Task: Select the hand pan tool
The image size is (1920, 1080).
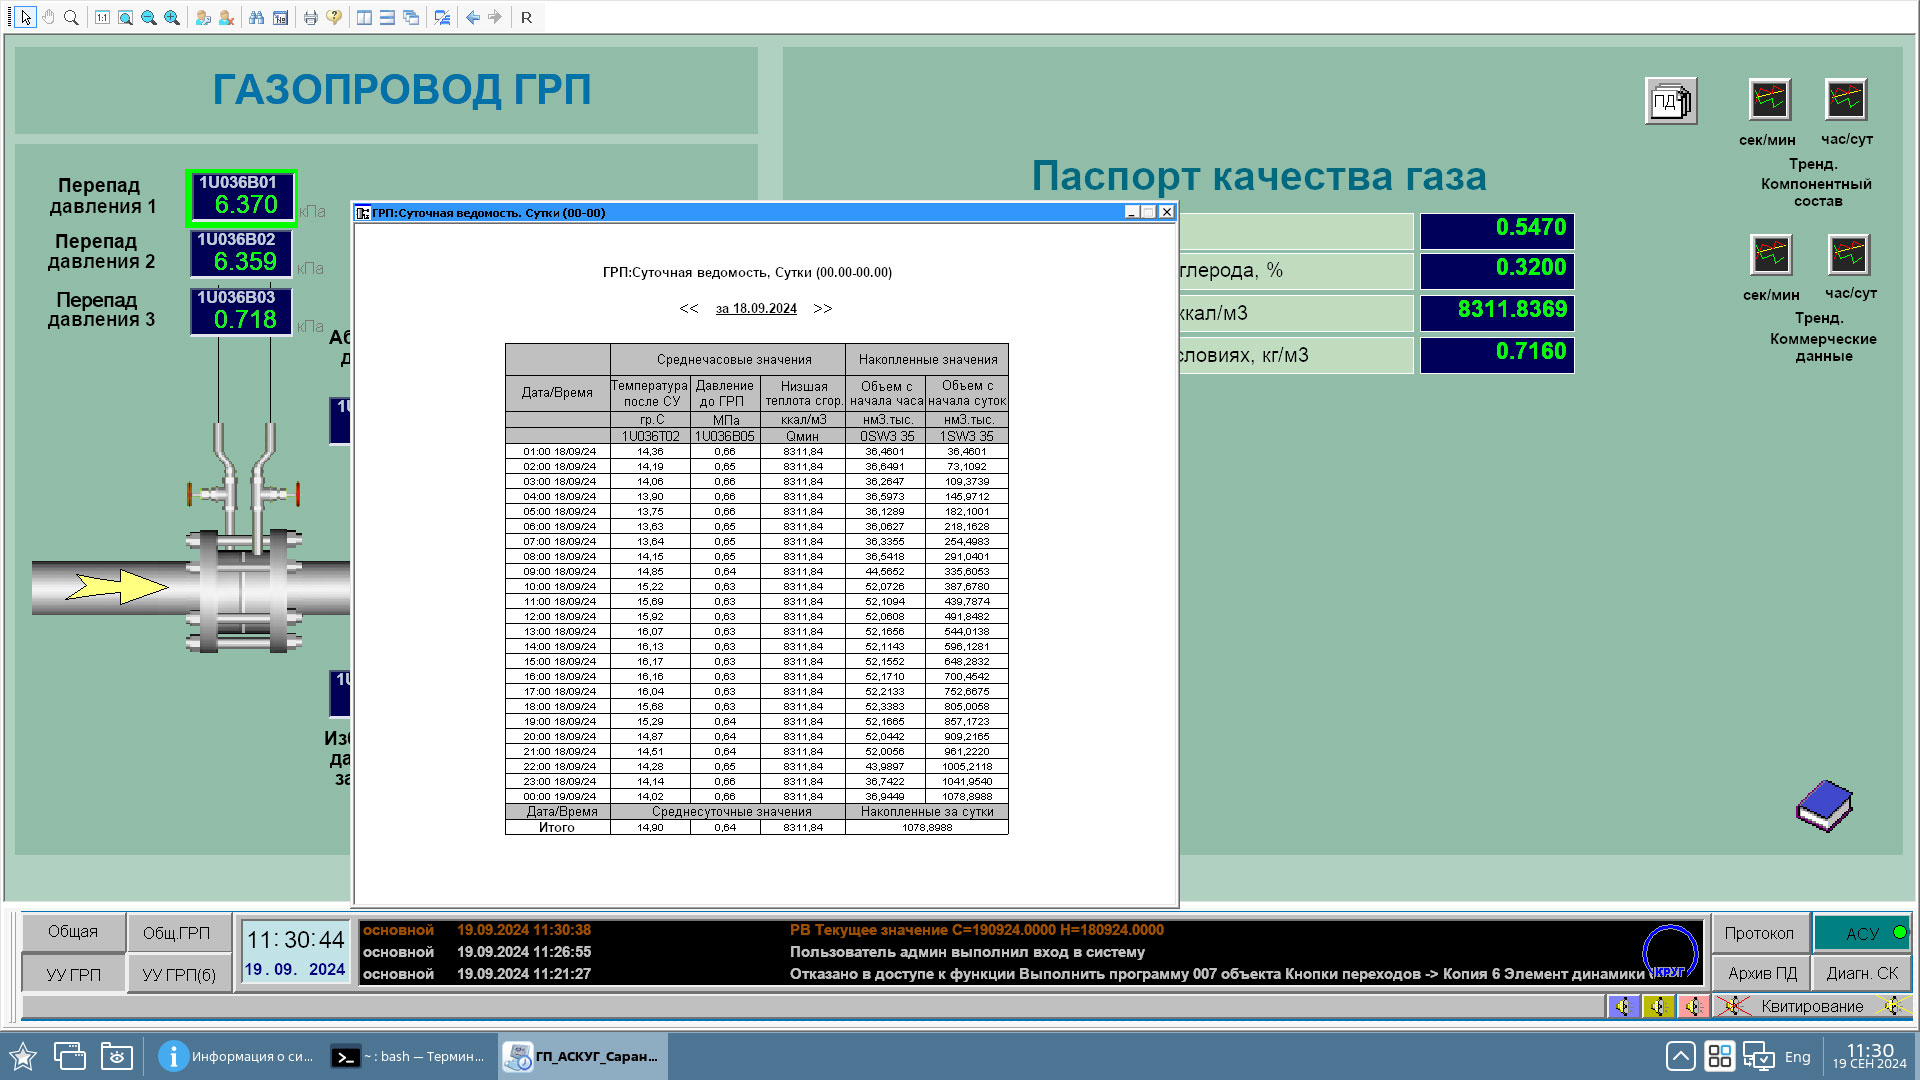Action: 48,17
